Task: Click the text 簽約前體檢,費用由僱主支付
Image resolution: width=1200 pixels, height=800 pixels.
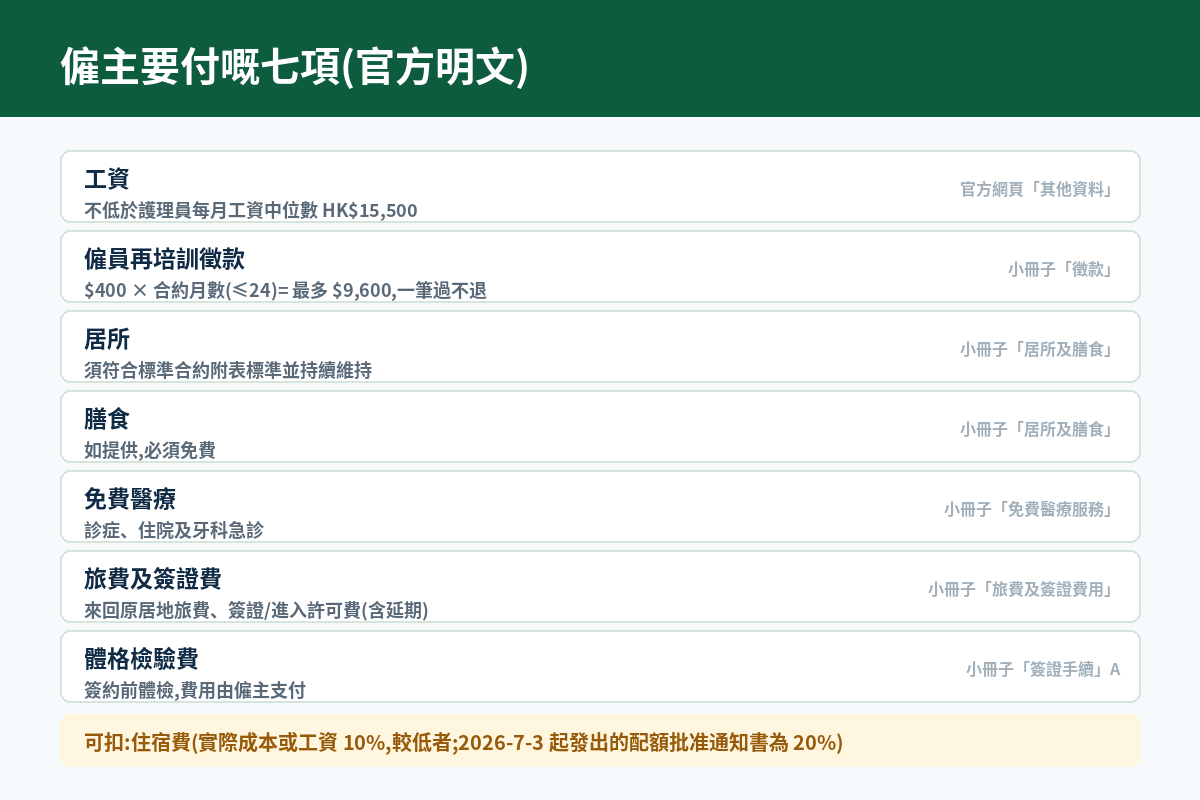Action: 195,690
